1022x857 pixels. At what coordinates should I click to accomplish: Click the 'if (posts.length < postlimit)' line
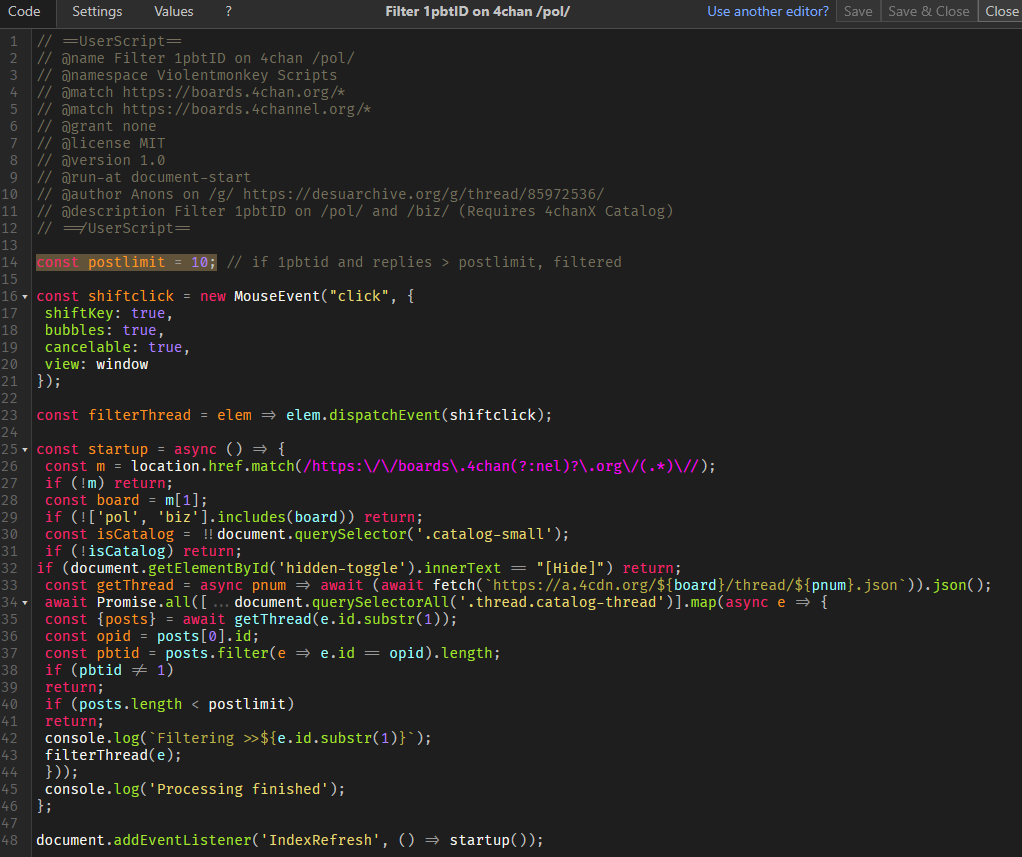(169, 704)
